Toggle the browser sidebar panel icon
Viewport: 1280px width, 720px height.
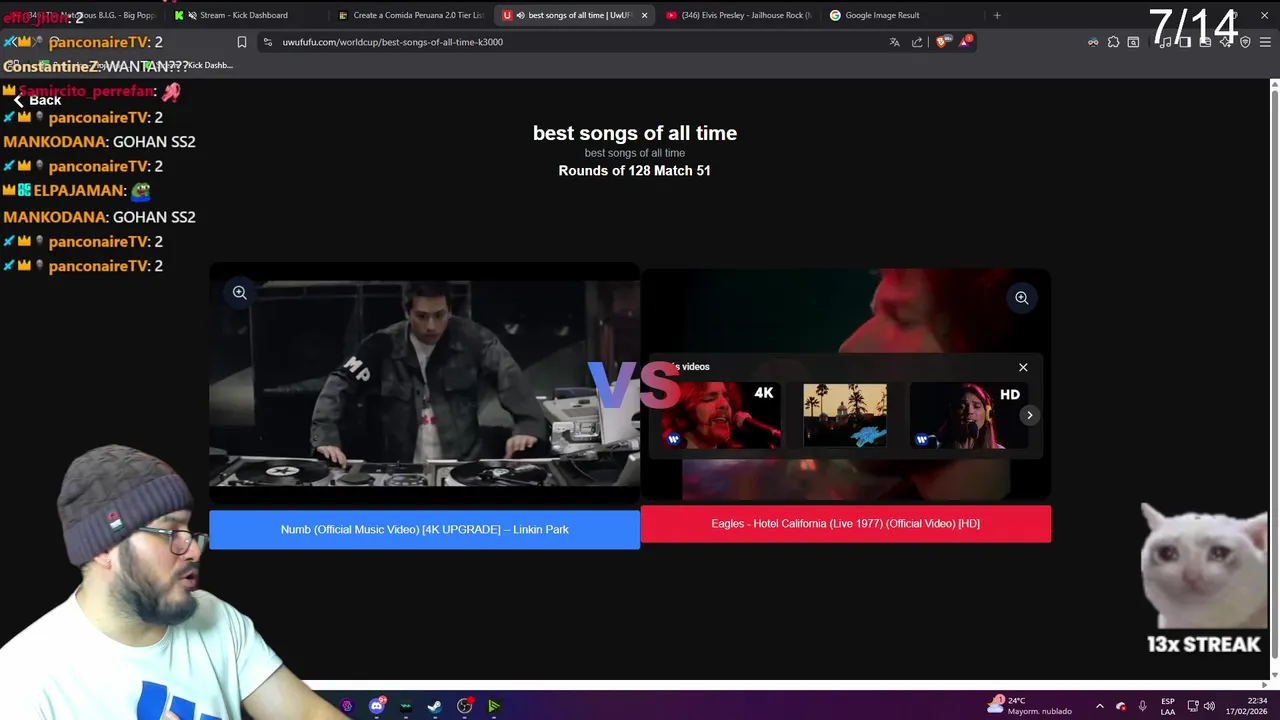pyautogui.click(x=1185, y=42)
